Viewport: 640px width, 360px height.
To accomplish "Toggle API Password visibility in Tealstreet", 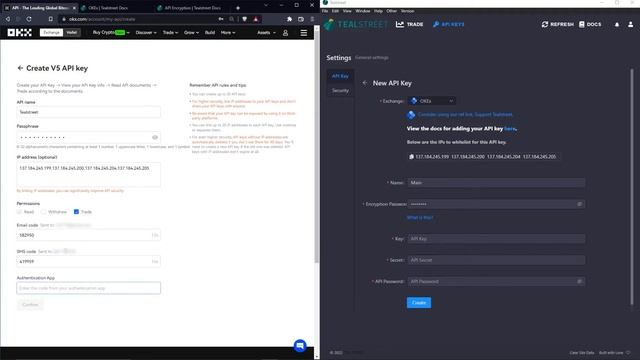I will pyautogui.click(x=580, y=281).
